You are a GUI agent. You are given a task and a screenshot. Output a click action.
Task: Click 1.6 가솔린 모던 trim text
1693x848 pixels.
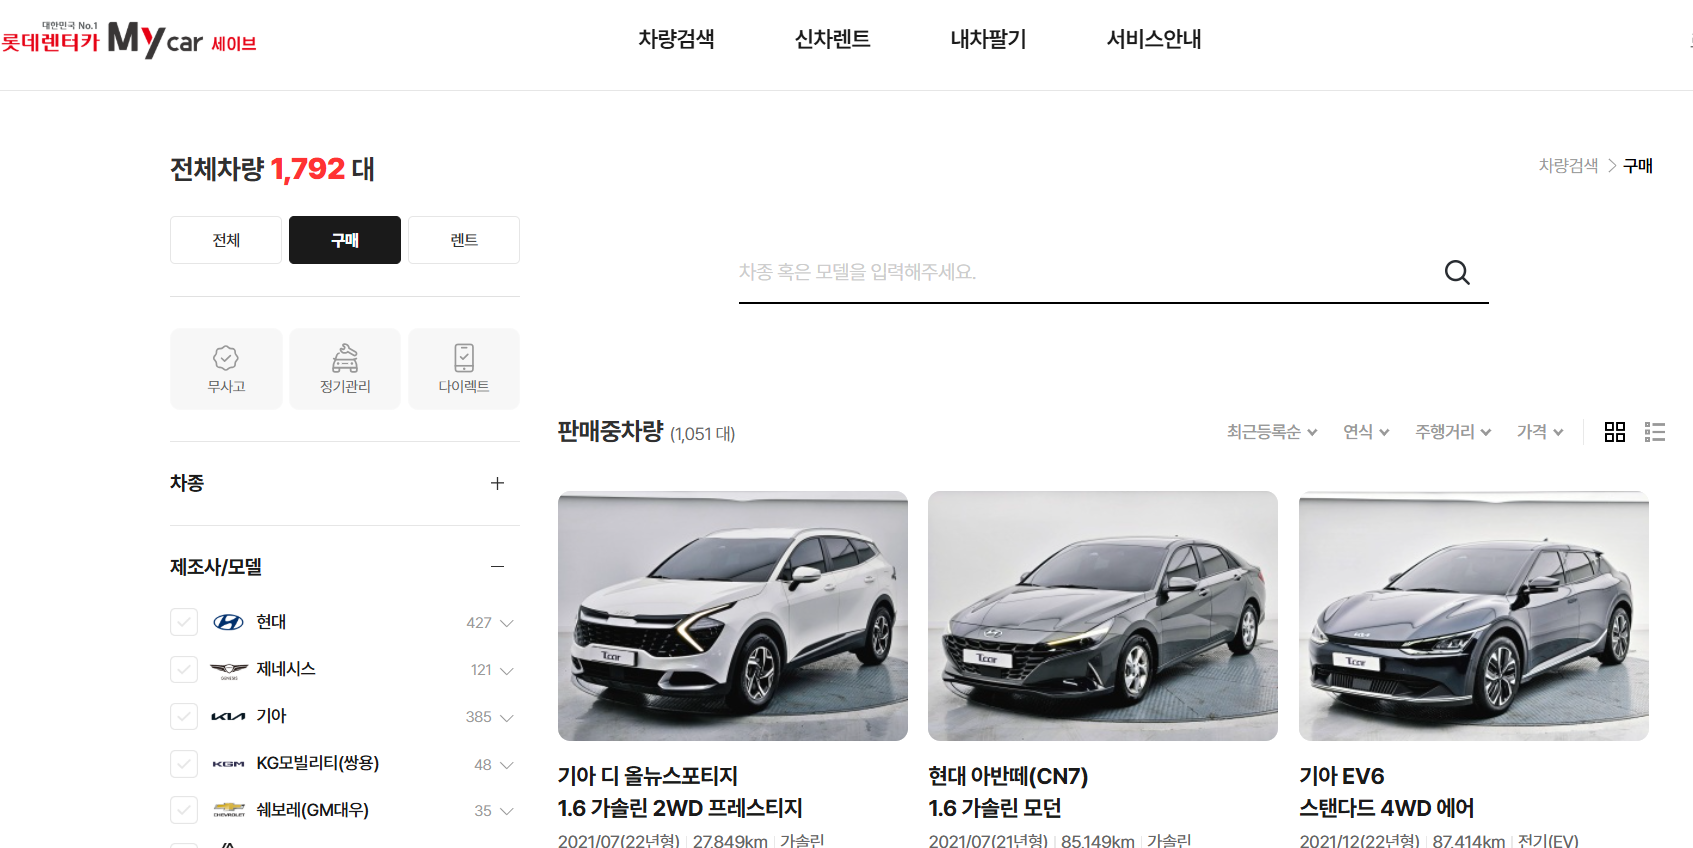[995, 808]
